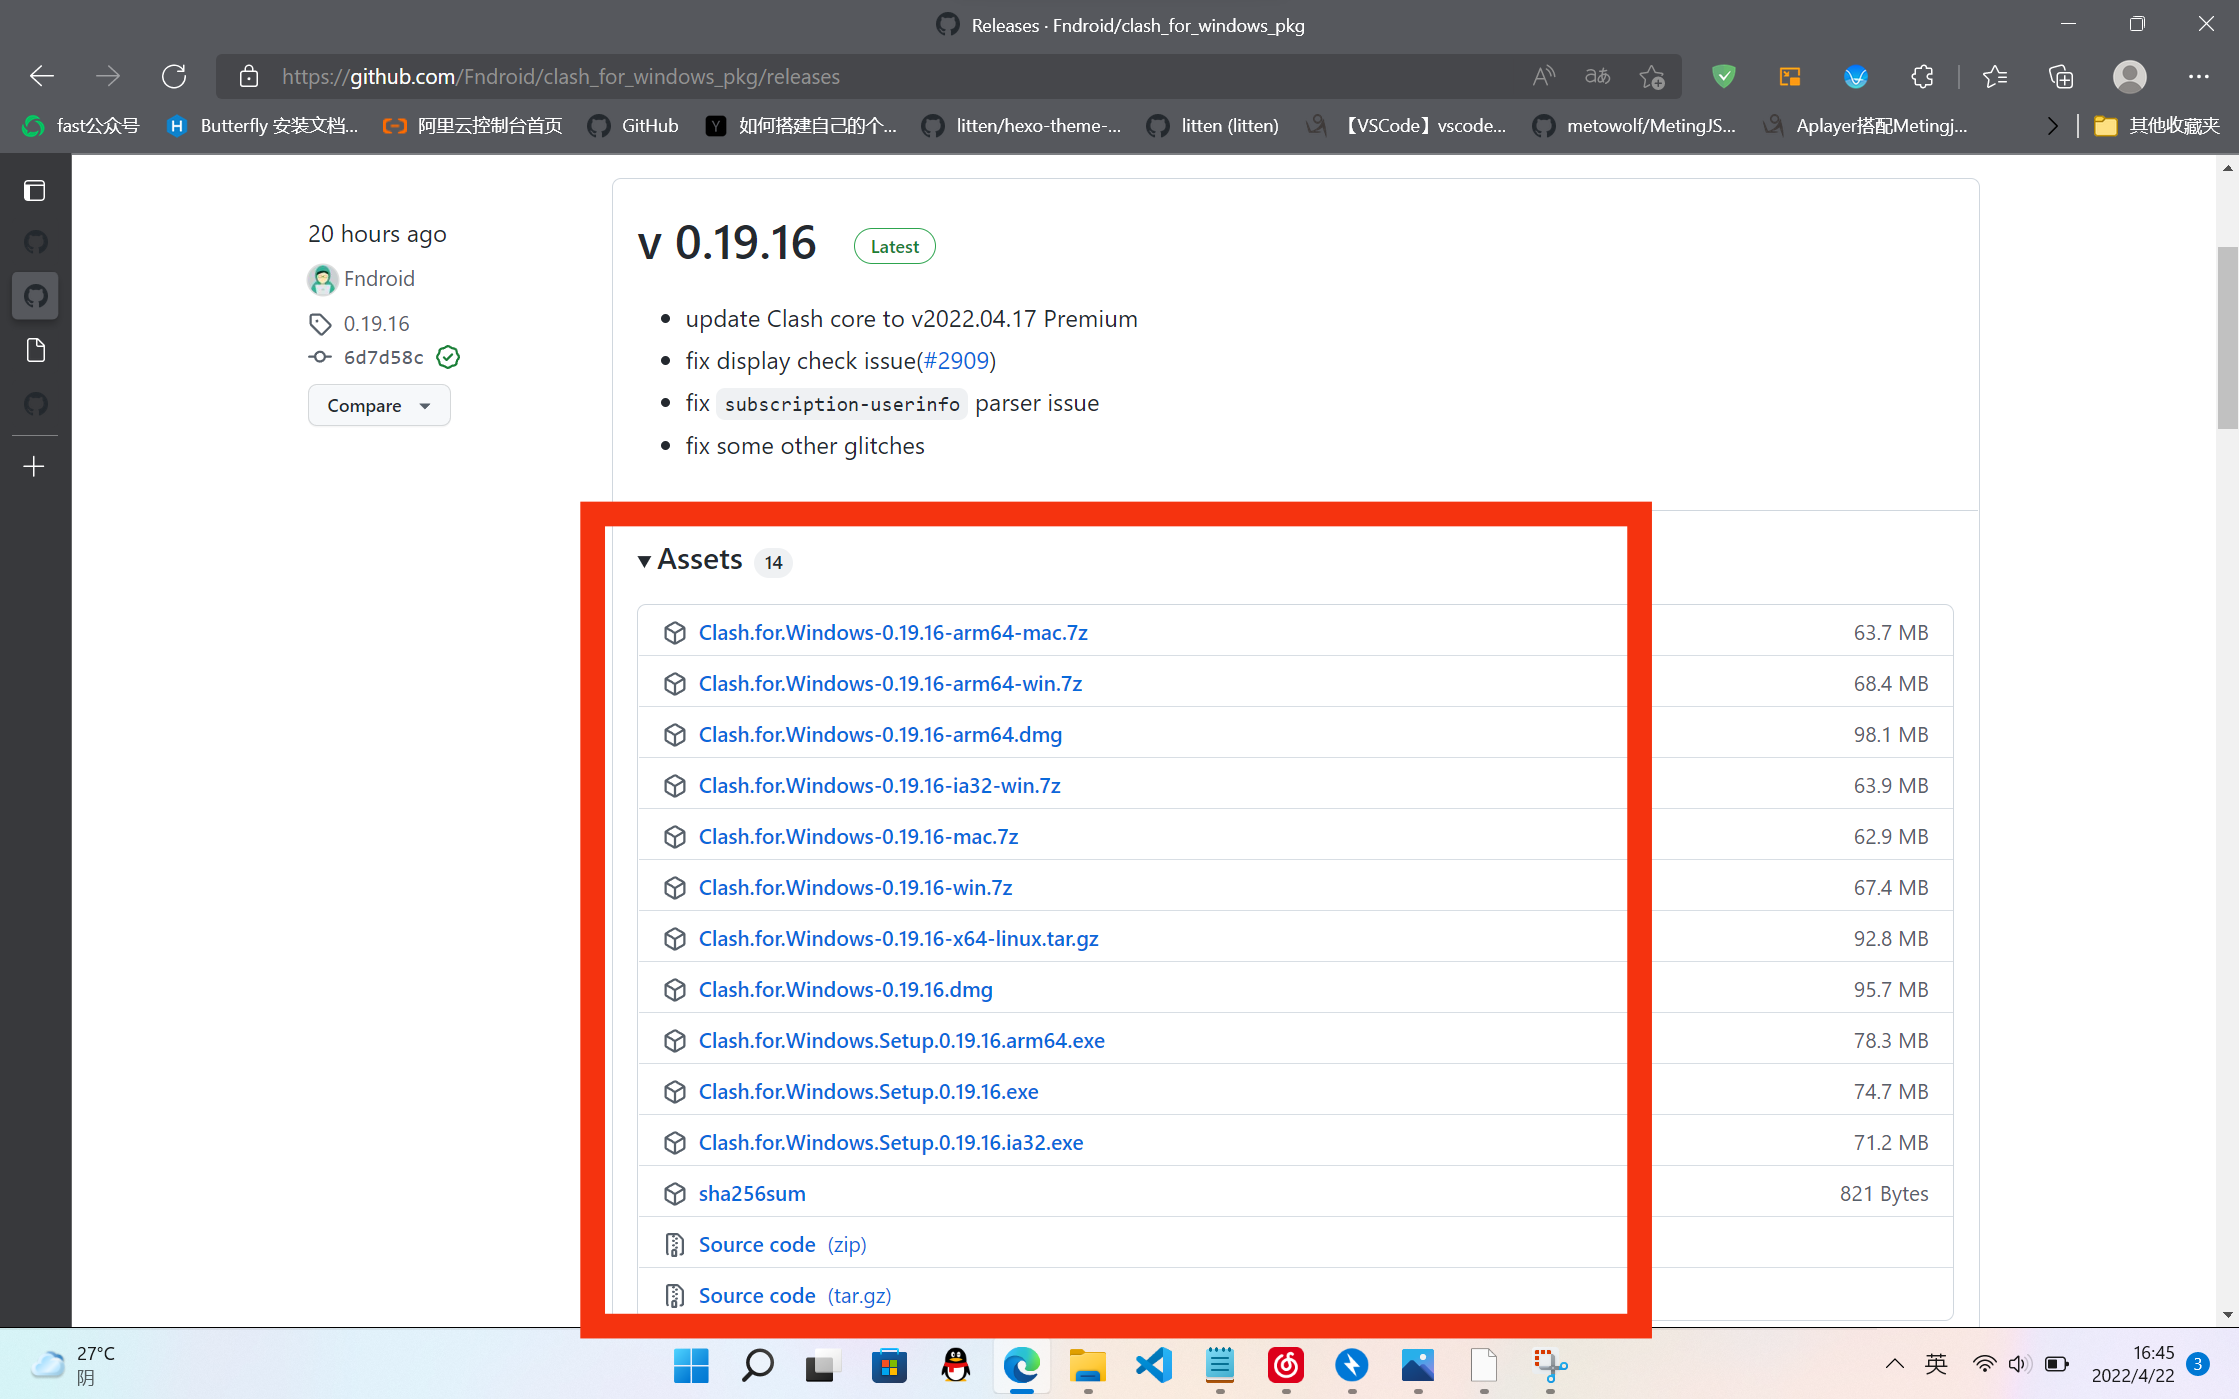Click the Fndroid author link
2239x1399 pixels.
[x=378, y=279]
